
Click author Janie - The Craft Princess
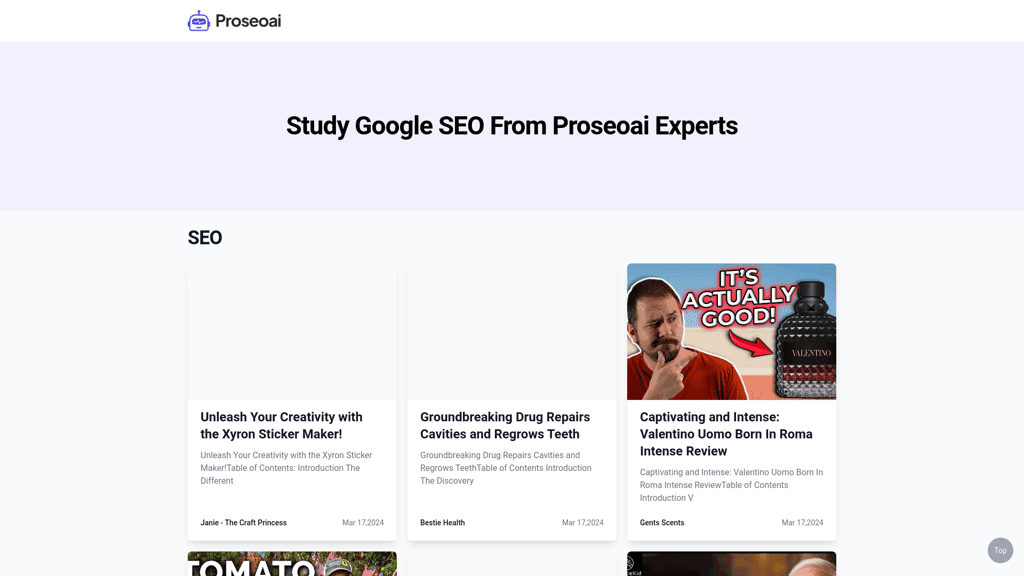click(x=243, y=523)
